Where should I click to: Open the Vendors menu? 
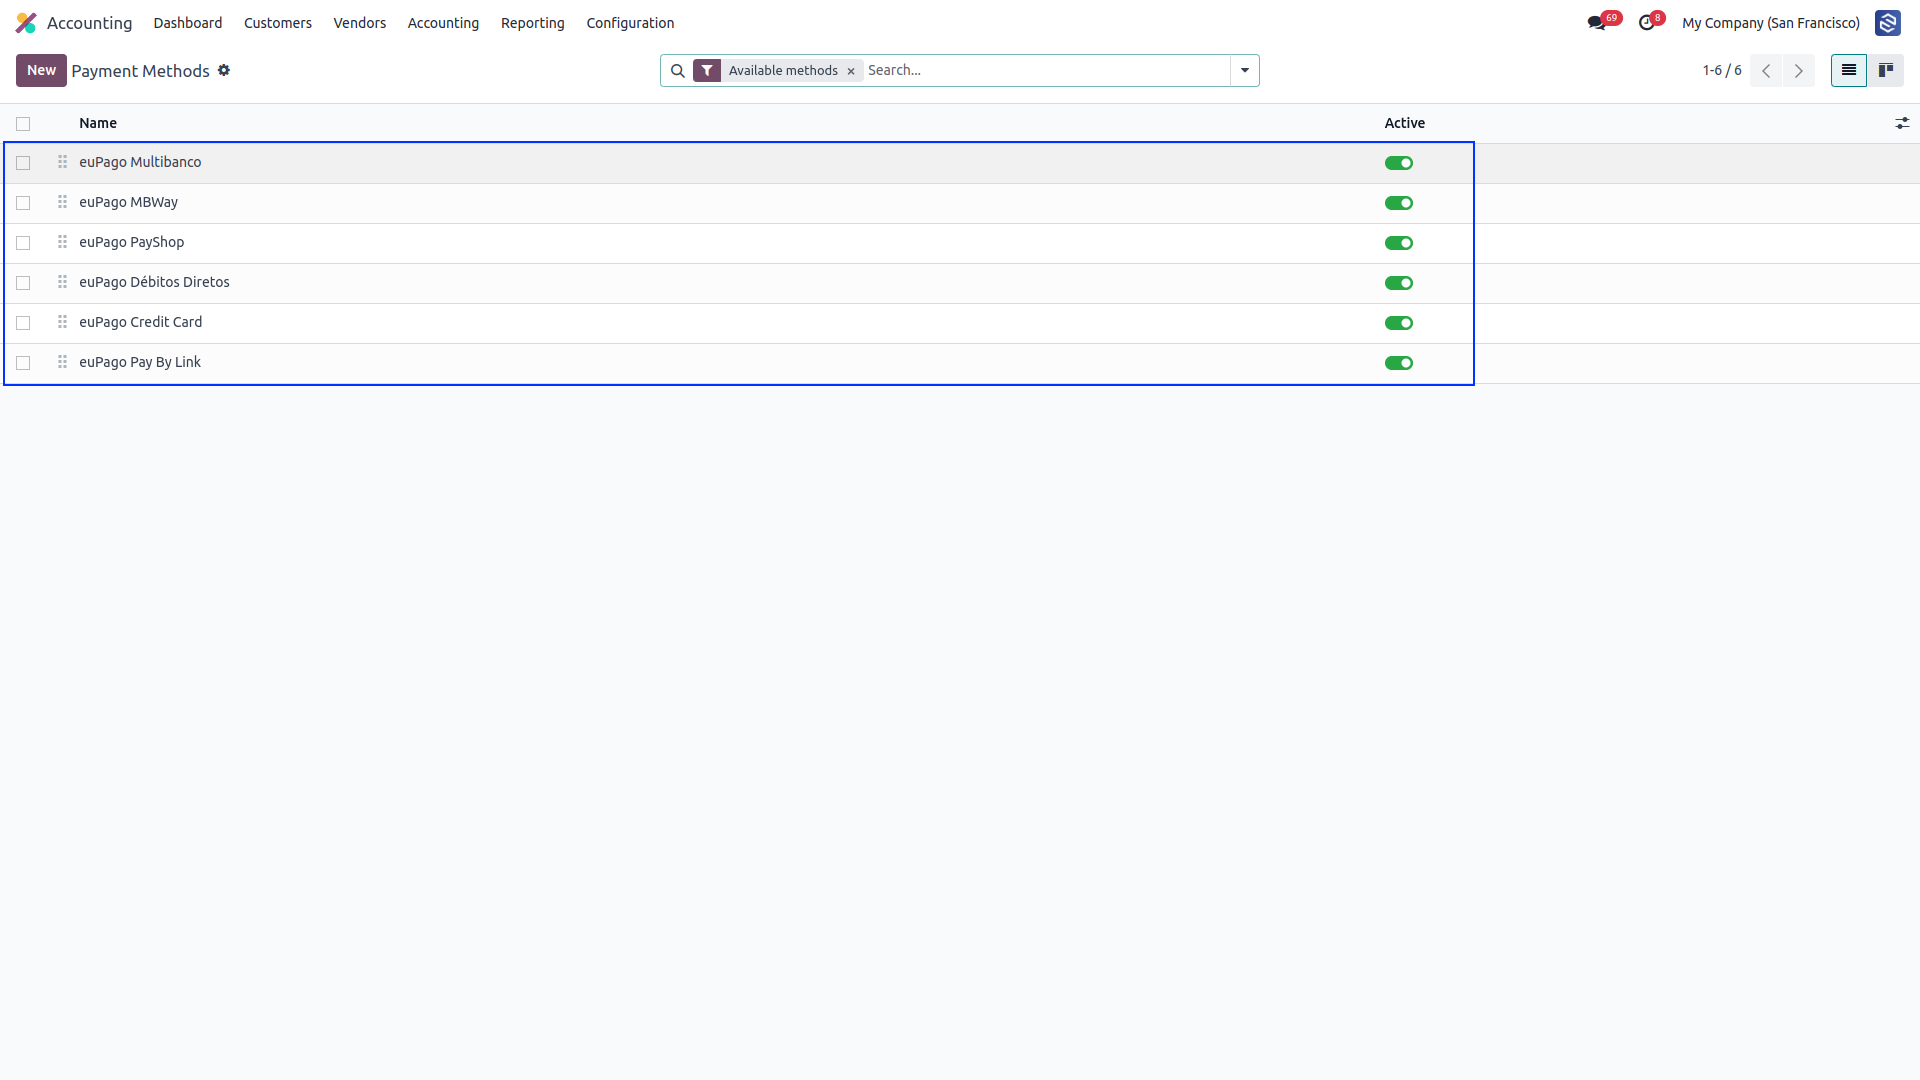click(359, 23)
